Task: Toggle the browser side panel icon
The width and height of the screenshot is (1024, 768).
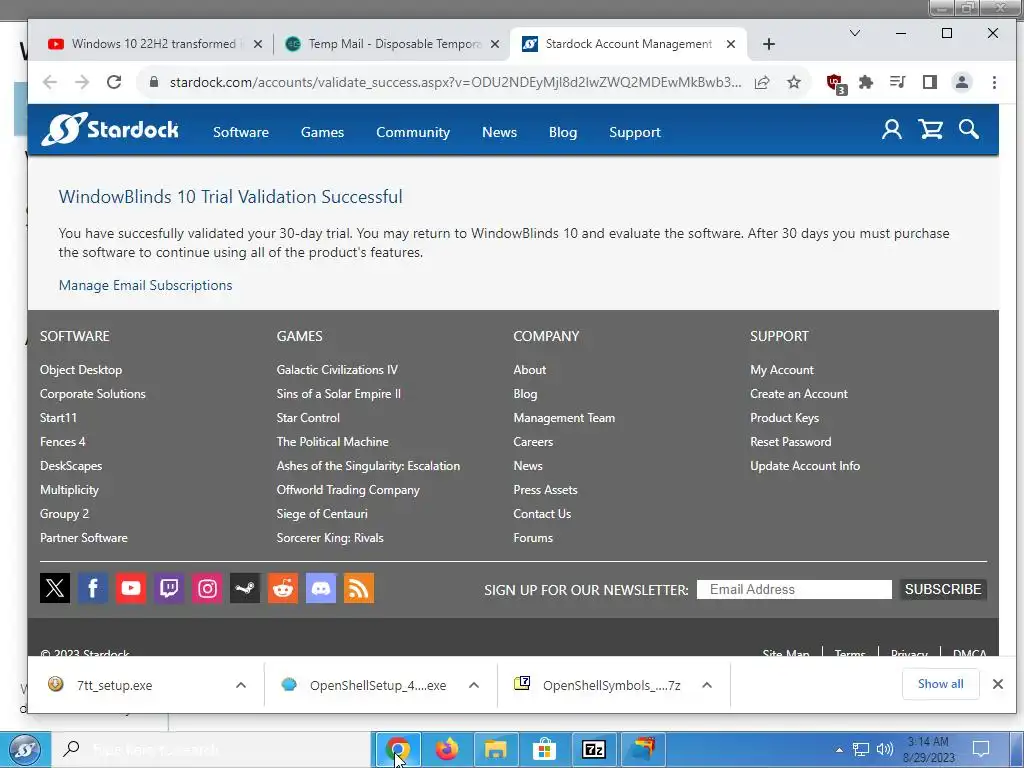Action: (x=930, y=82)
